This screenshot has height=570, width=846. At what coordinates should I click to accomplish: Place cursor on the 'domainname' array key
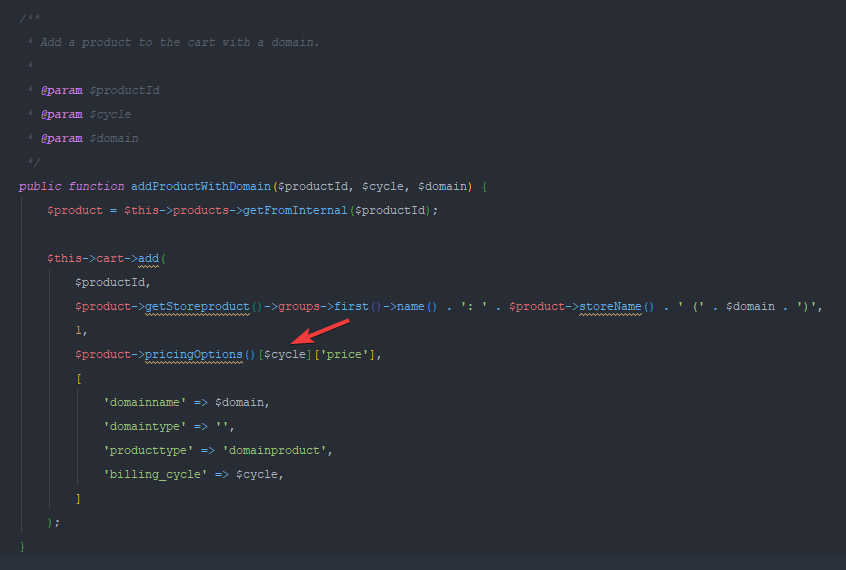(x=145, y=402)
